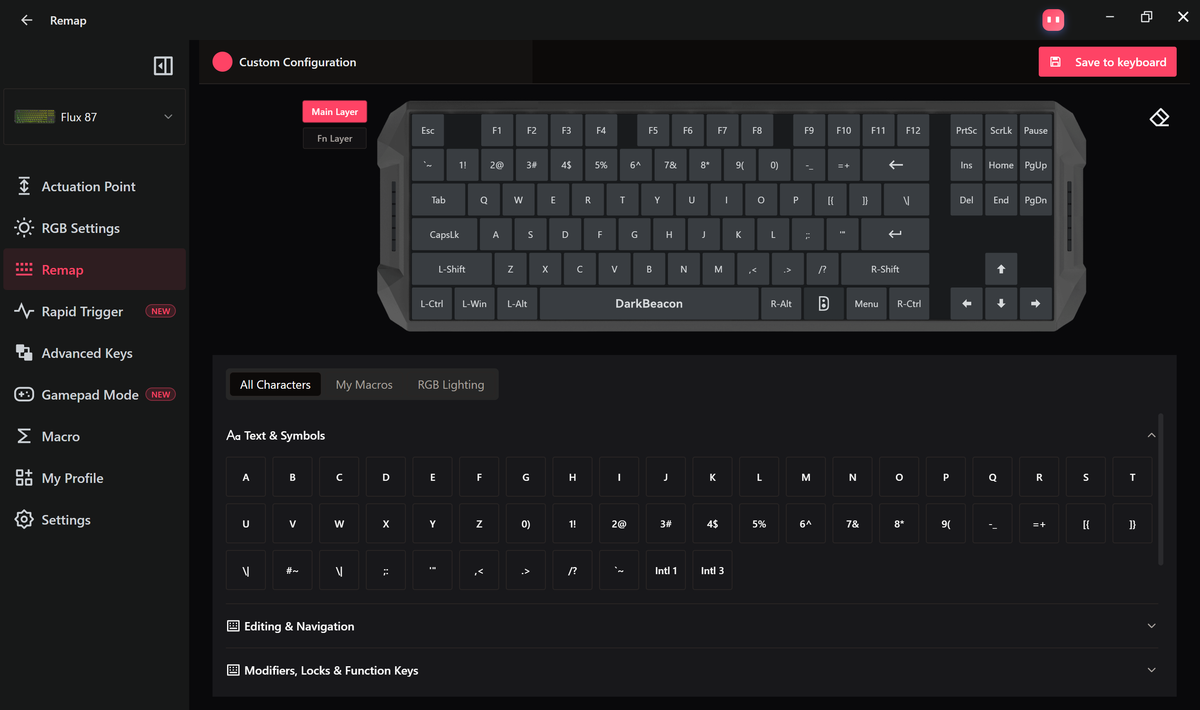Click the Gamepad Mode controller icon
The height and width of the screenshot is (710, 1200).
[24, 395]
